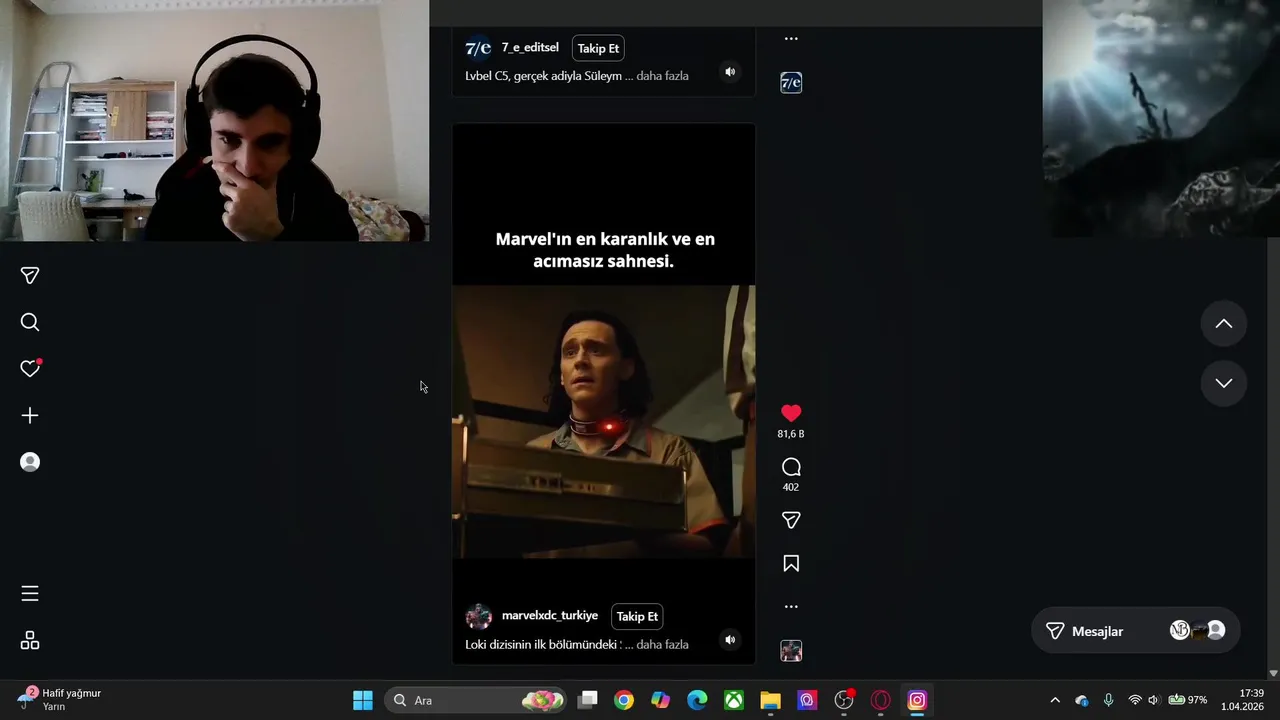Viewport: 1280px width, 720px height.
Task: Open File Explorer from taskbar
Action: tap(770, 700)
